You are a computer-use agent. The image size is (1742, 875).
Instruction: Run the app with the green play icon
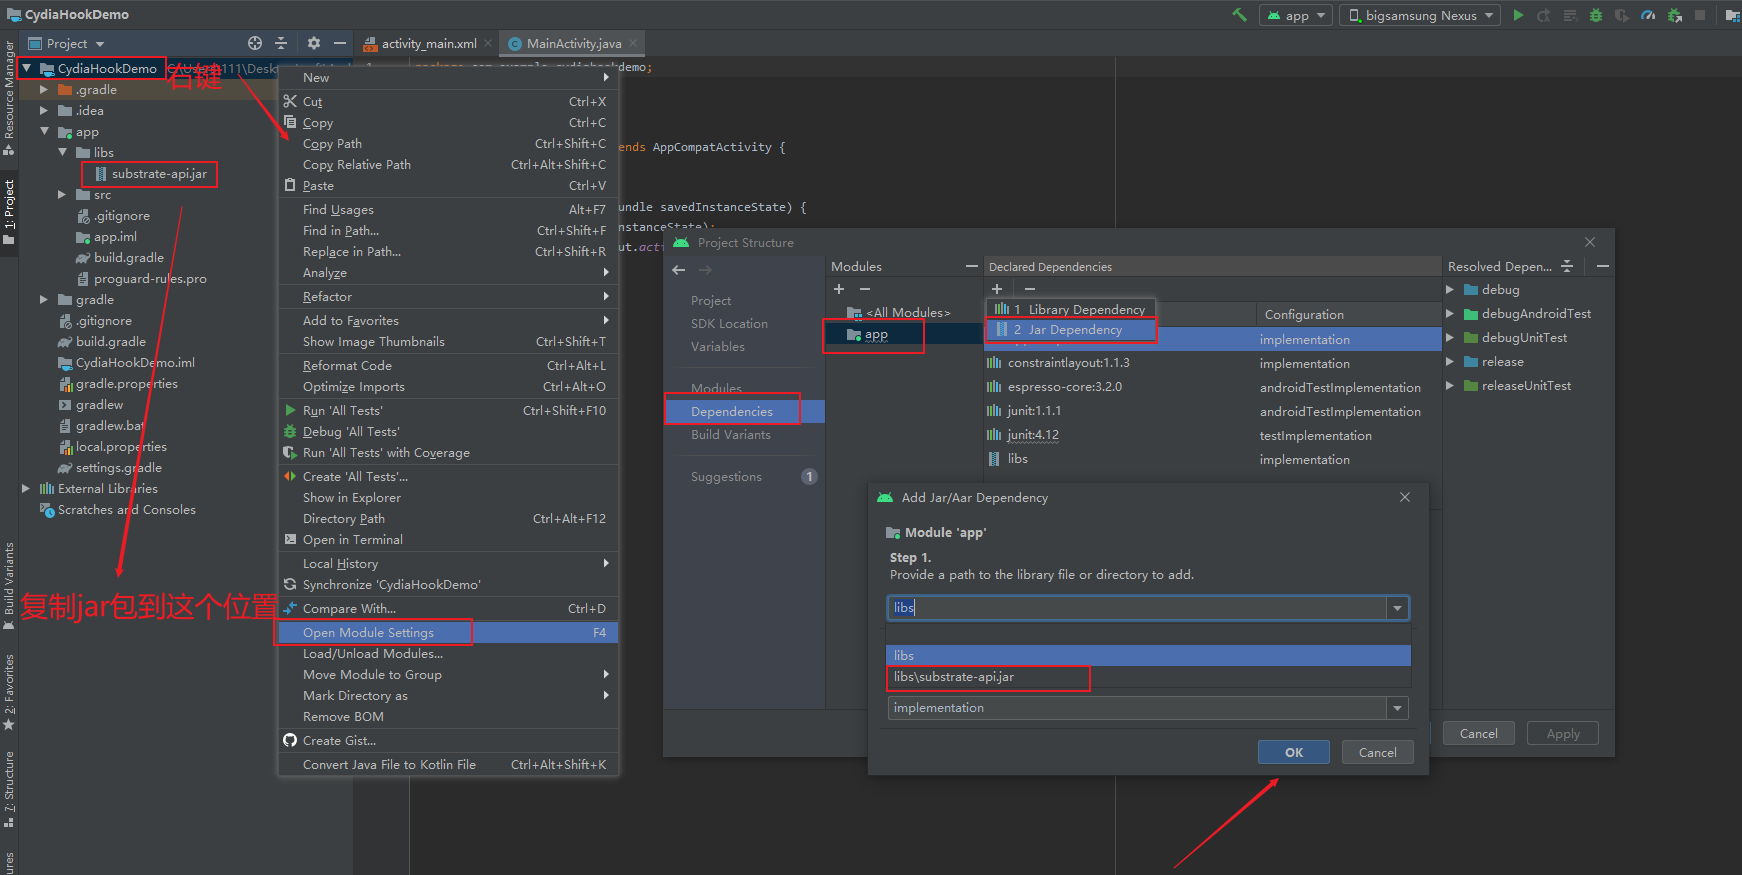pyautogui.click(x=1518, y=15)
